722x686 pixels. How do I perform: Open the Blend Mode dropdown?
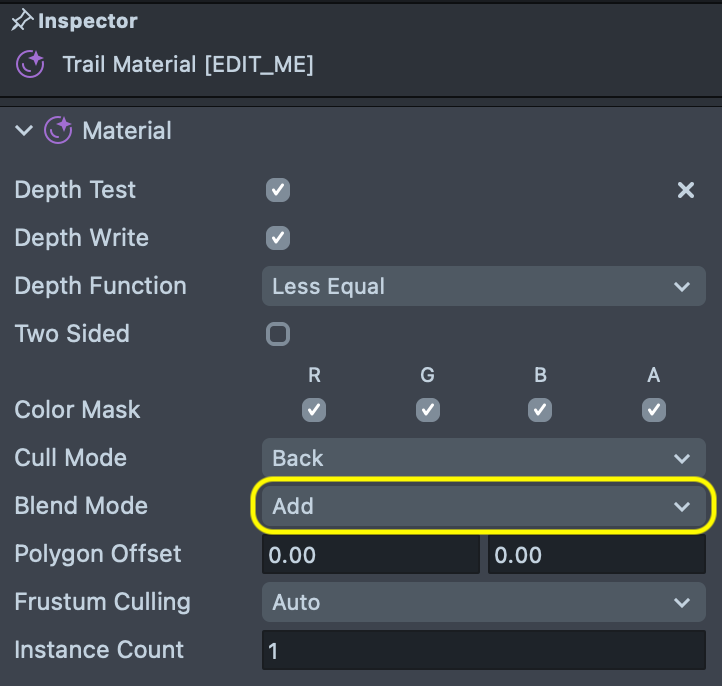[x=483, y=506]
